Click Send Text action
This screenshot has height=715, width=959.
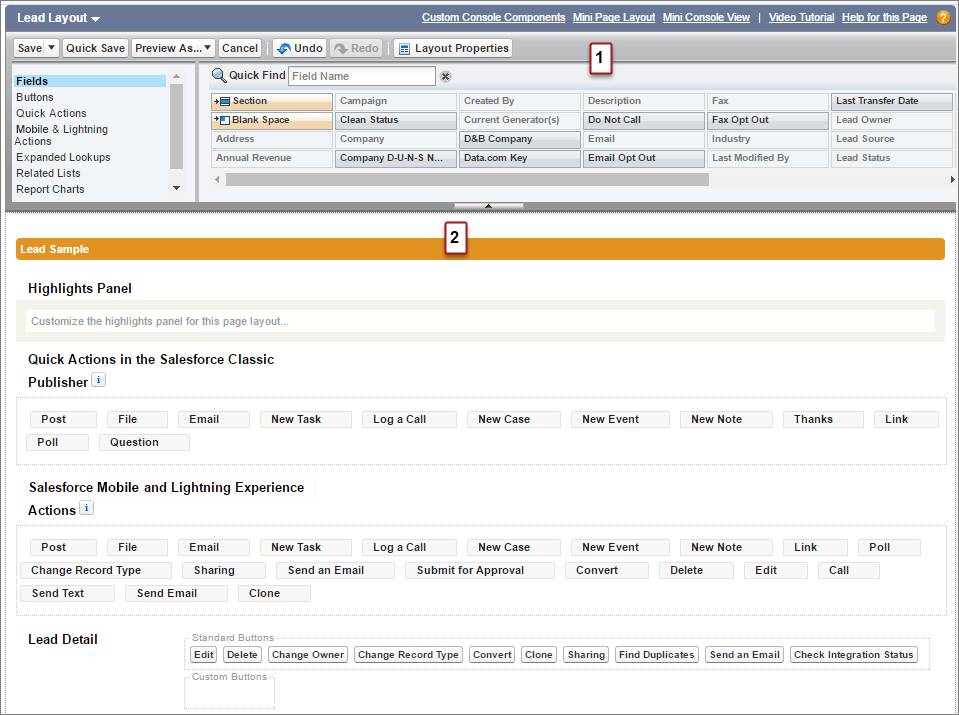[x=67, y=593]
